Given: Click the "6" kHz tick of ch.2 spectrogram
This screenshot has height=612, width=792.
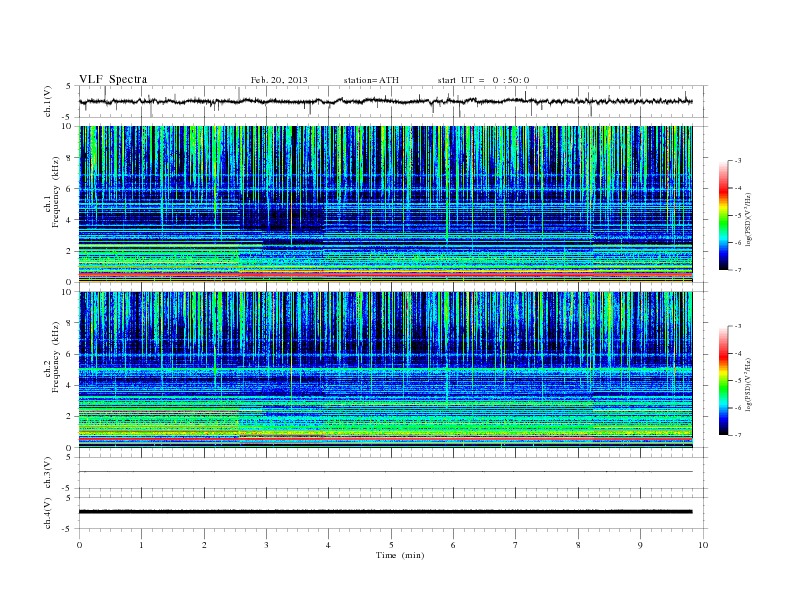Looking at the screenshot, I should tap(69, 354).
